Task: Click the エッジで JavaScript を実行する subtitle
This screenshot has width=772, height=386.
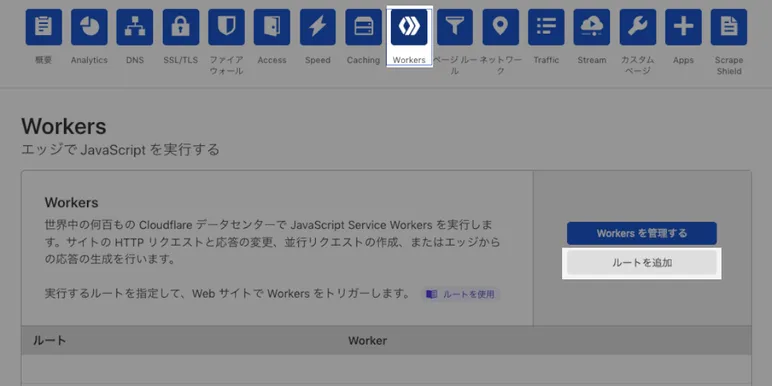Action: (x=120, y=149)
